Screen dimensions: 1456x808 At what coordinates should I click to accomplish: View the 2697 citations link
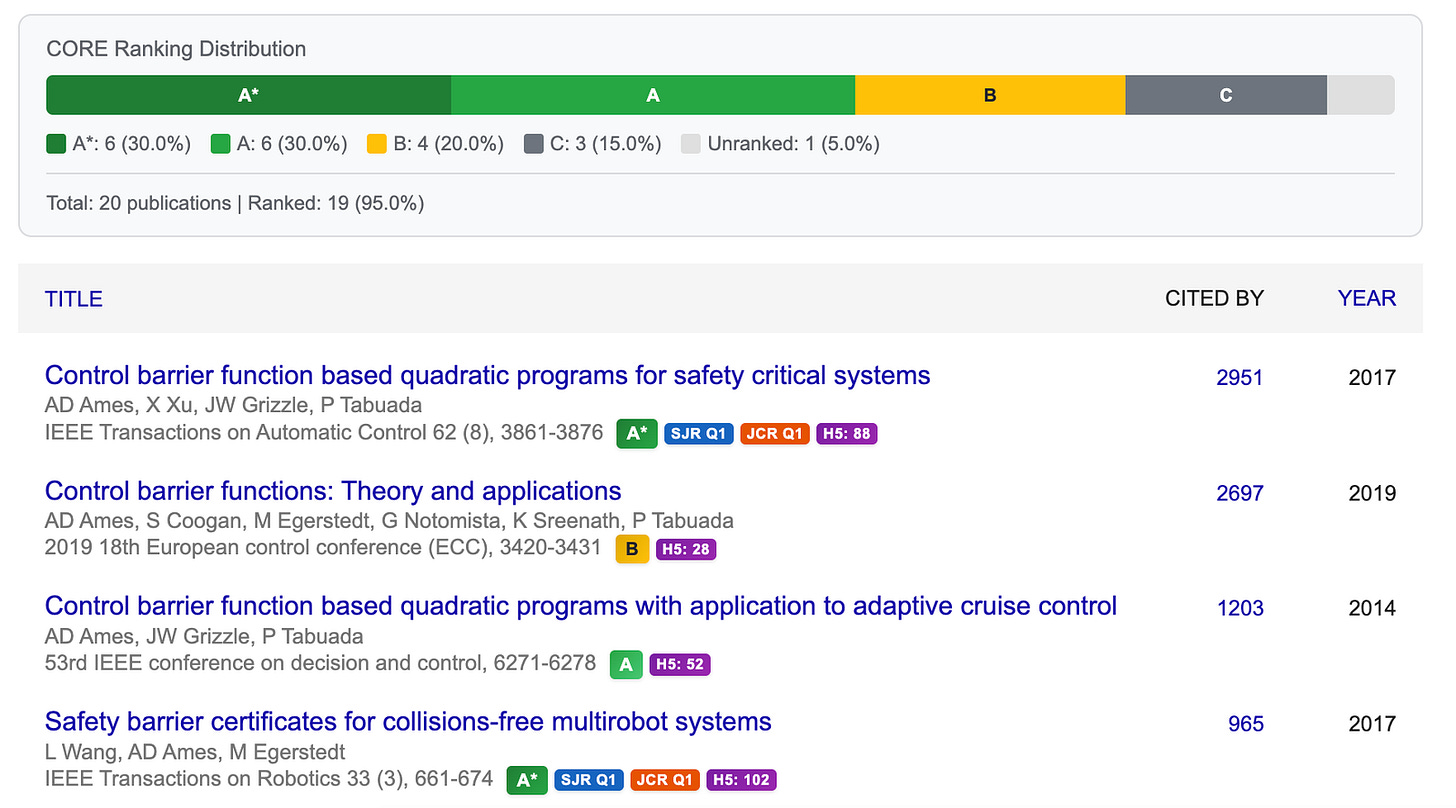click(1240, 493)
